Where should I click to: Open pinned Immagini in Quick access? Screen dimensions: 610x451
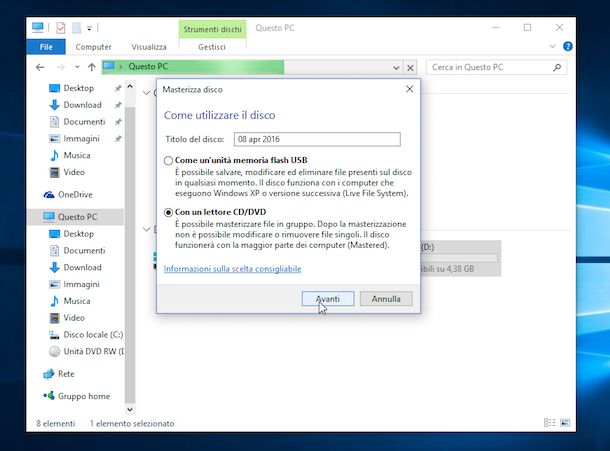(81, 139)
